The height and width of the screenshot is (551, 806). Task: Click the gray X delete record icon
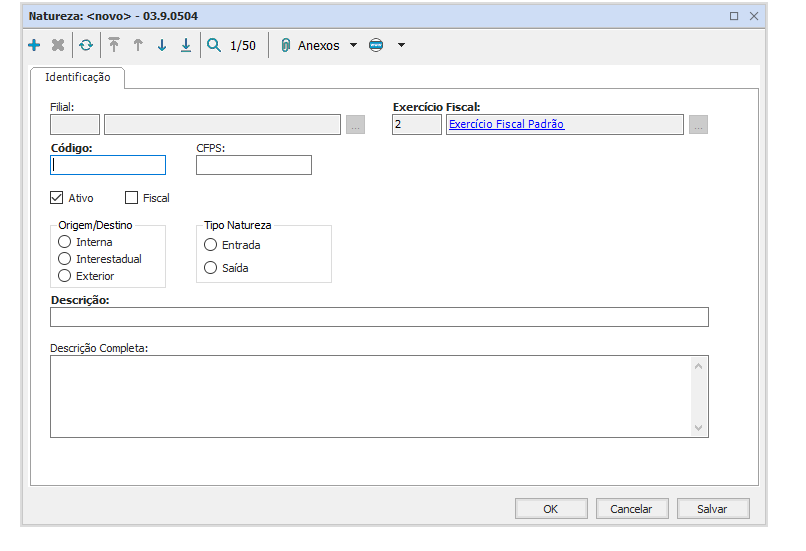click(58, 45)
